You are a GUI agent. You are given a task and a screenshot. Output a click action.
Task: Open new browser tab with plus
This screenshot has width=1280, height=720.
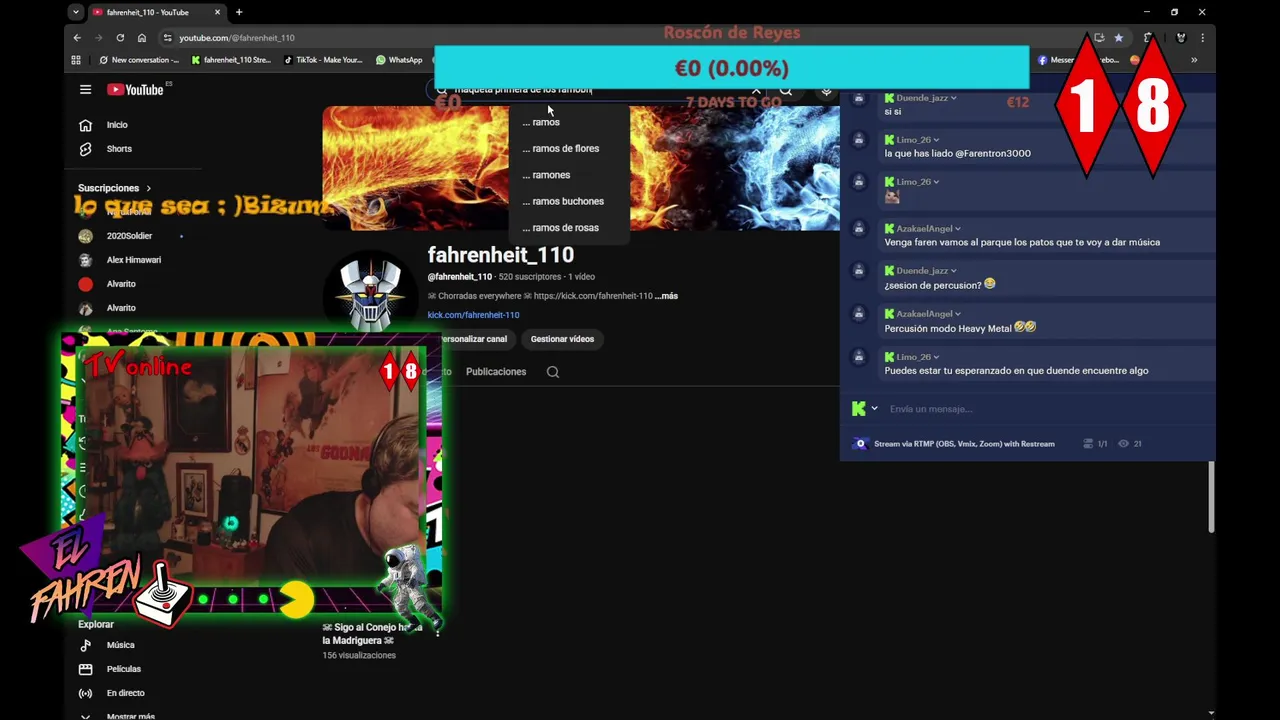point(239,12)
